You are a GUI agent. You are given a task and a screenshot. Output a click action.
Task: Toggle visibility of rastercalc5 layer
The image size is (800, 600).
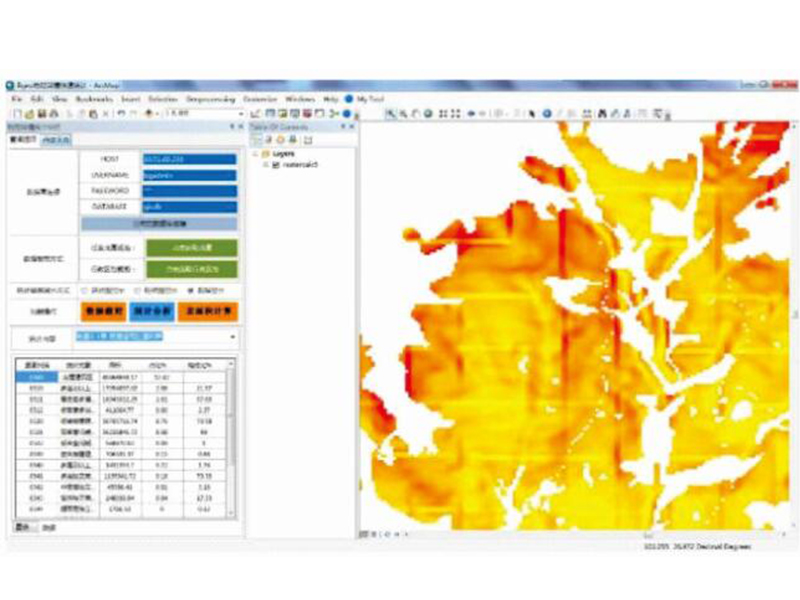(x=276, y=165)
